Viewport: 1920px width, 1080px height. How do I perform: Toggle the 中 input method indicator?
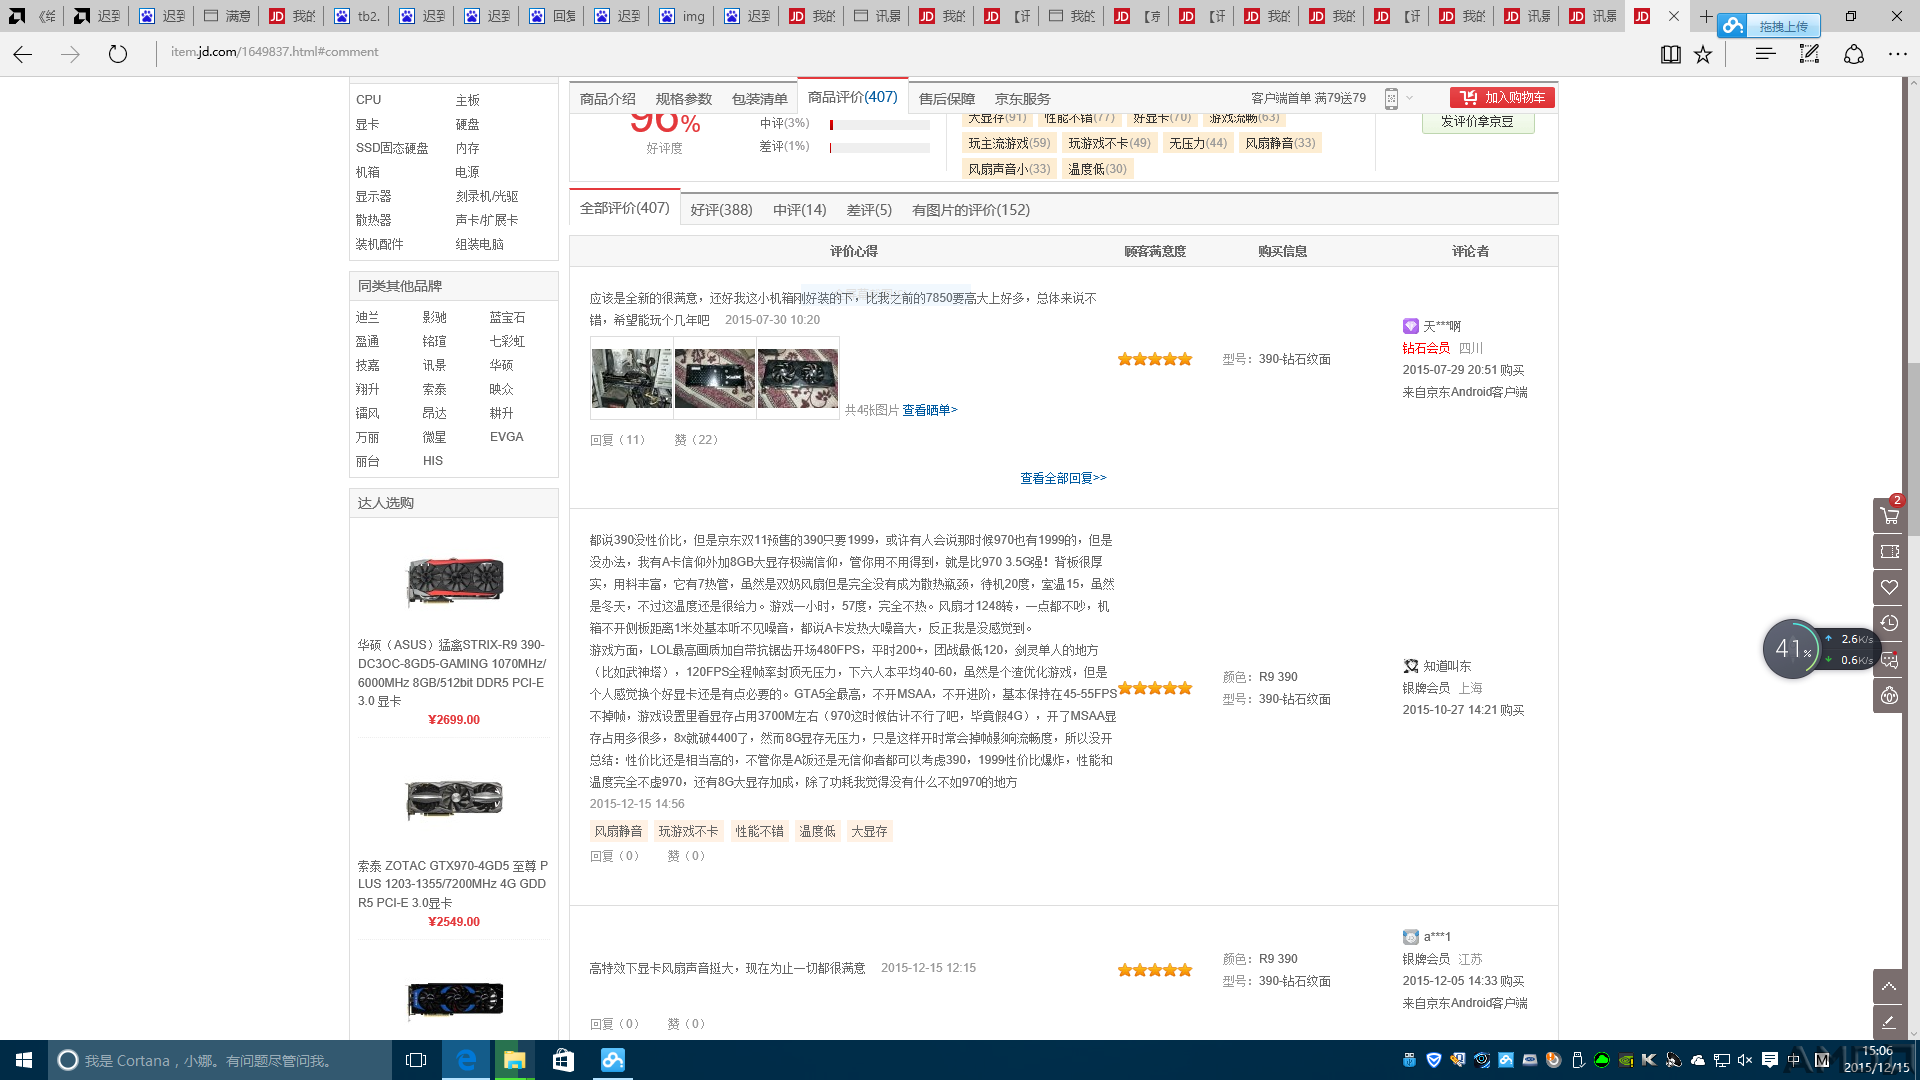point(1794,1060)
